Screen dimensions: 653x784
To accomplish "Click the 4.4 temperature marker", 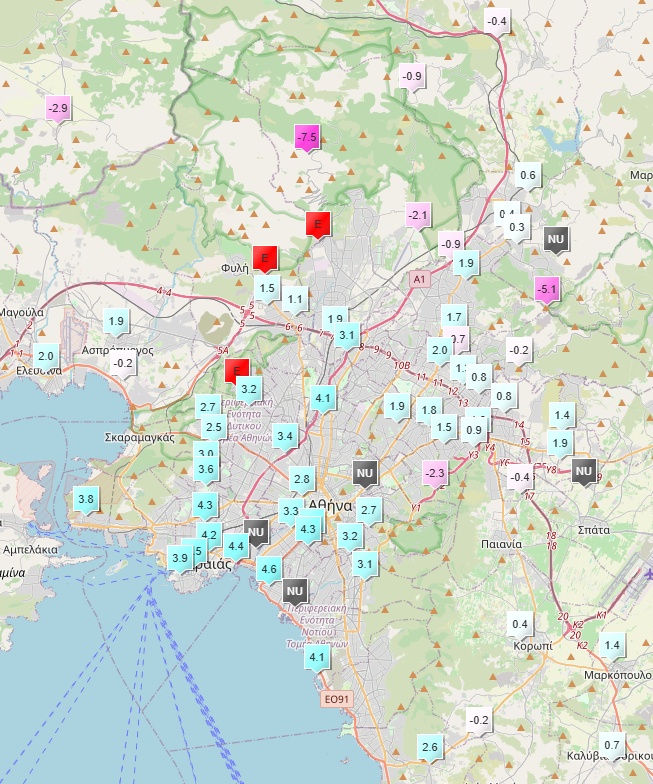I will [x=236, y=546].
